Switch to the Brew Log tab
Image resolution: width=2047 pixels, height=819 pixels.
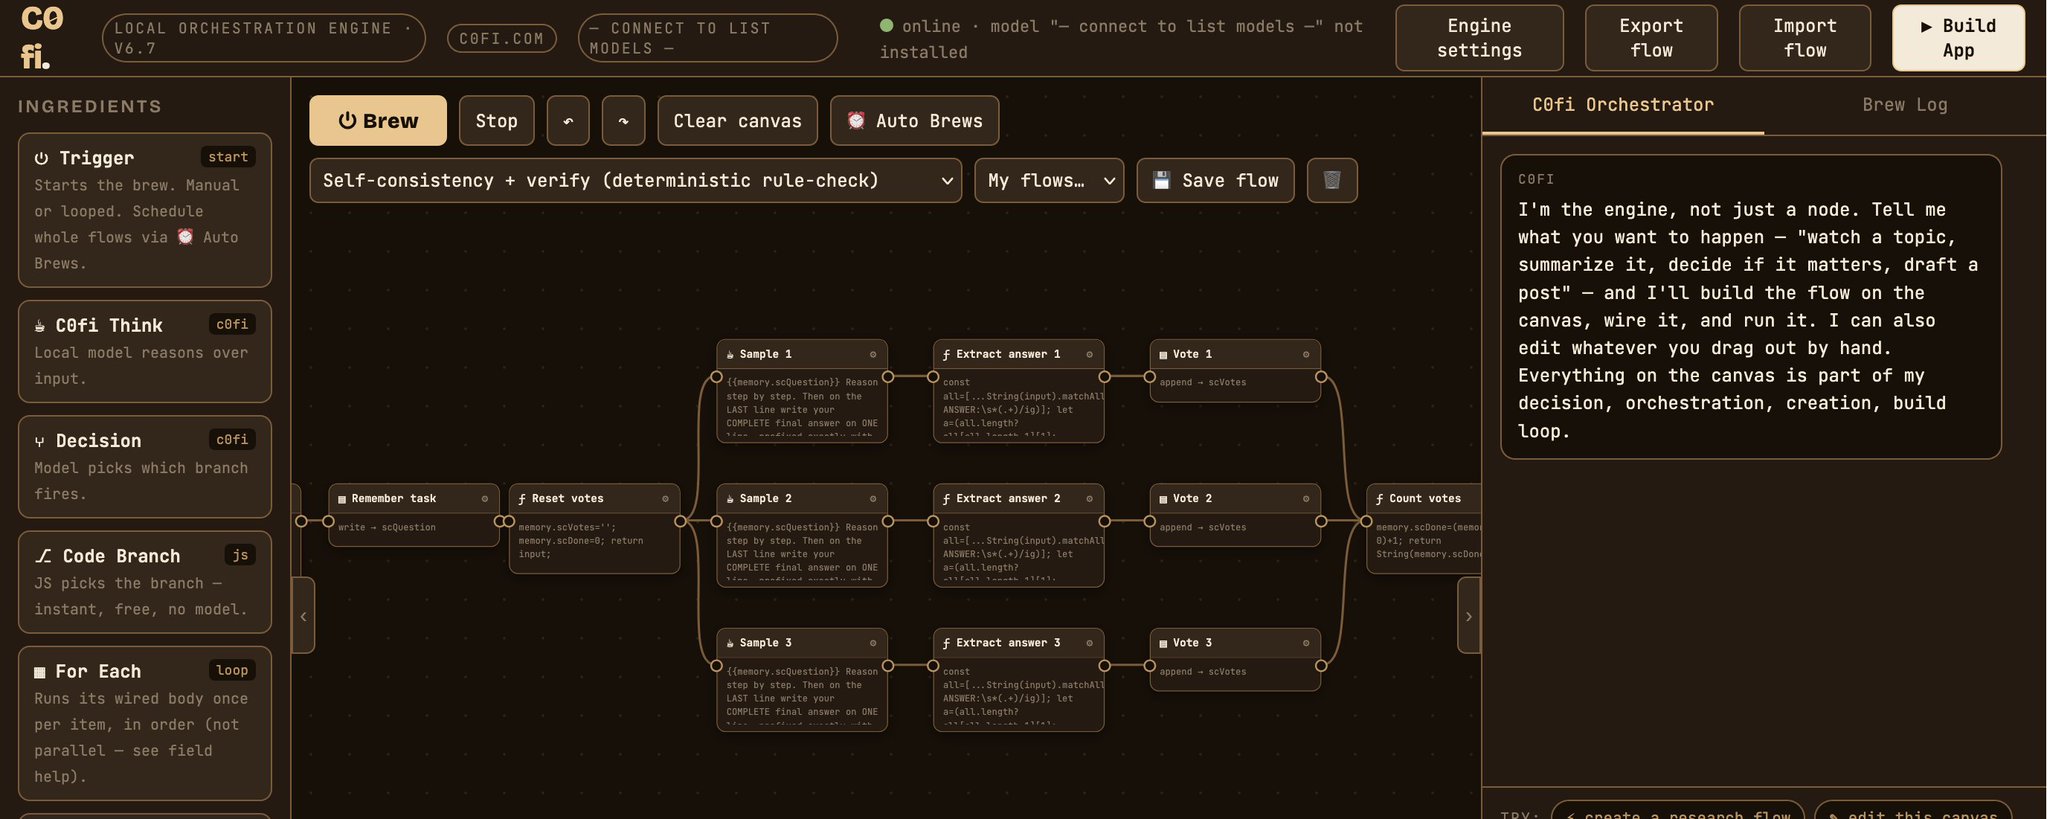click(1904, 105)
